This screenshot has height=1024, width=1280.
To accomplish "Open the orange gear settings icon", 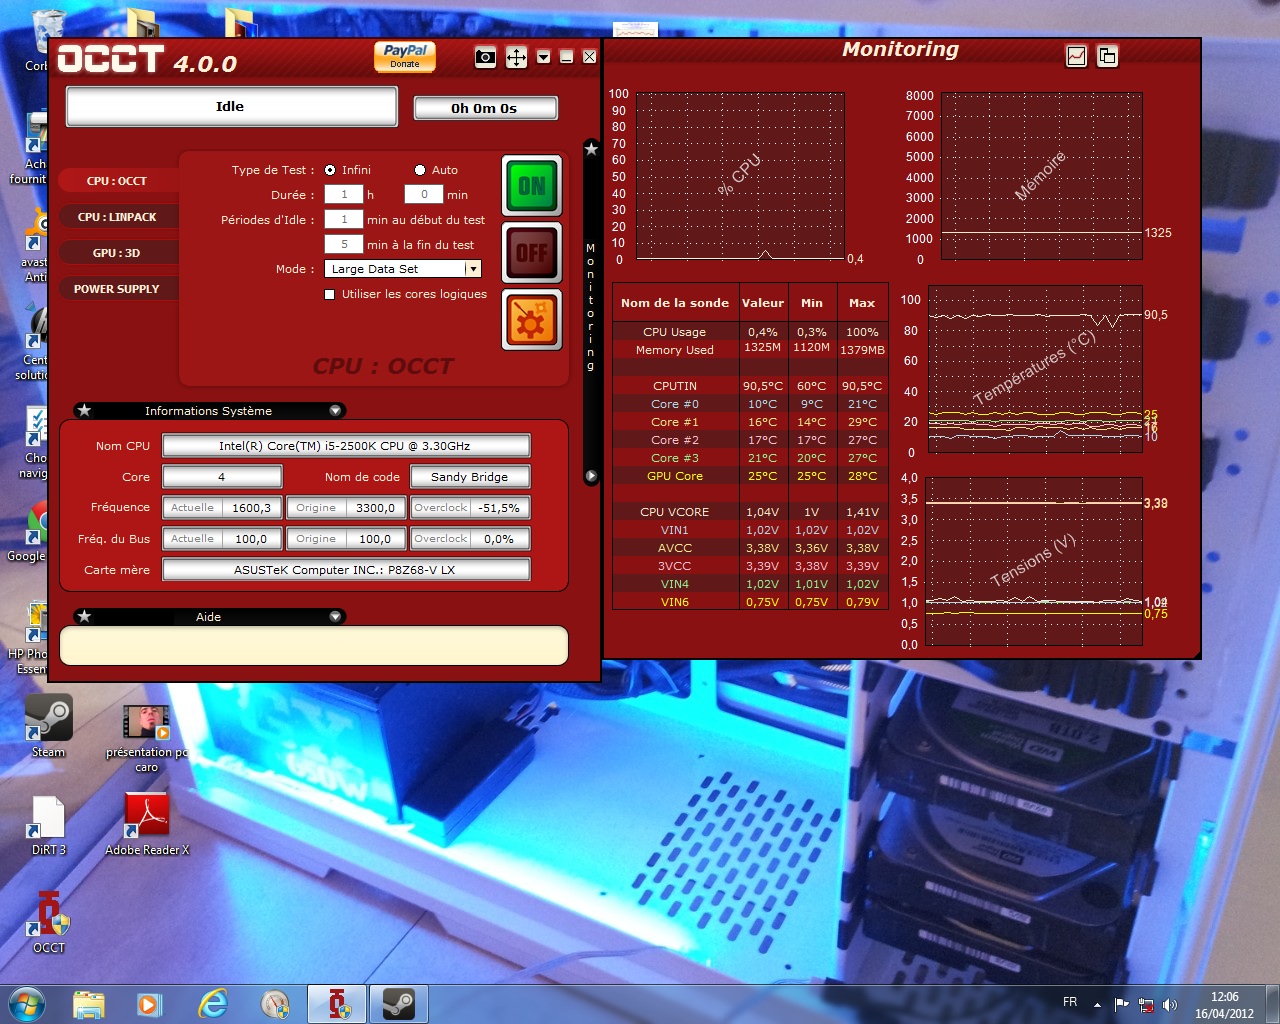I will point(532,321).
